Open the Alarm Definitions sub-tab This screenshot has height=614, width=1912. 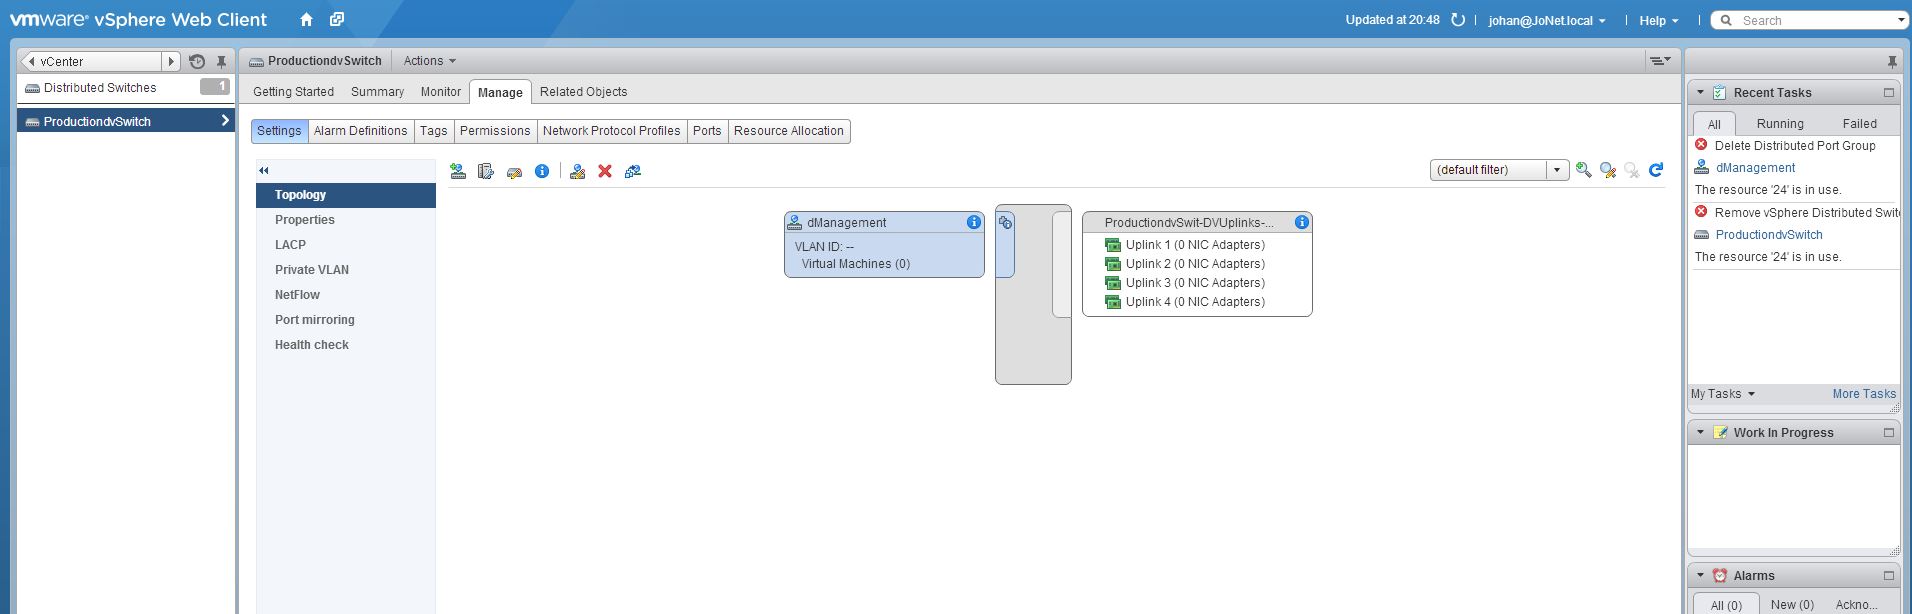pyautogui.click(x=361, y=131)
